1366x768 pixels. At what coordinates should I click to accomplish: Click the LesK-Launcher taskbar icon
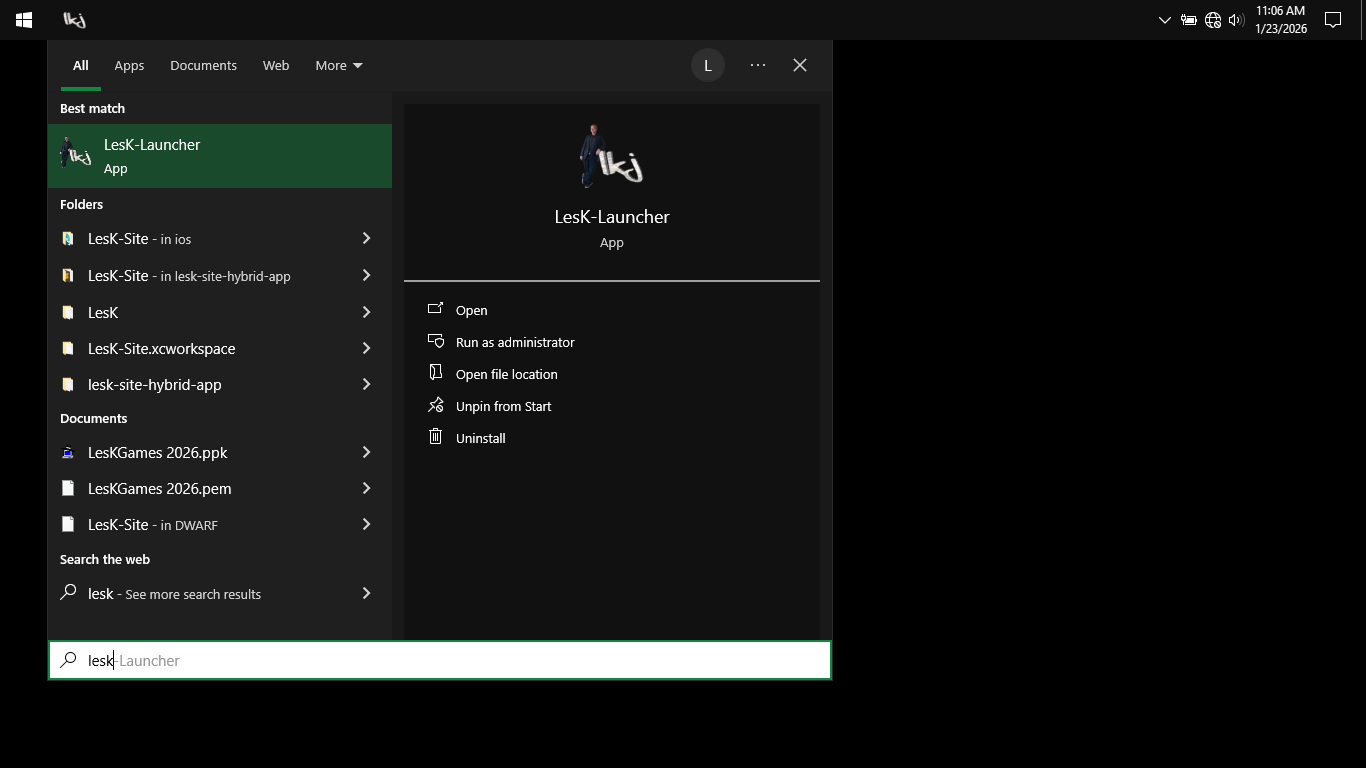74,20
